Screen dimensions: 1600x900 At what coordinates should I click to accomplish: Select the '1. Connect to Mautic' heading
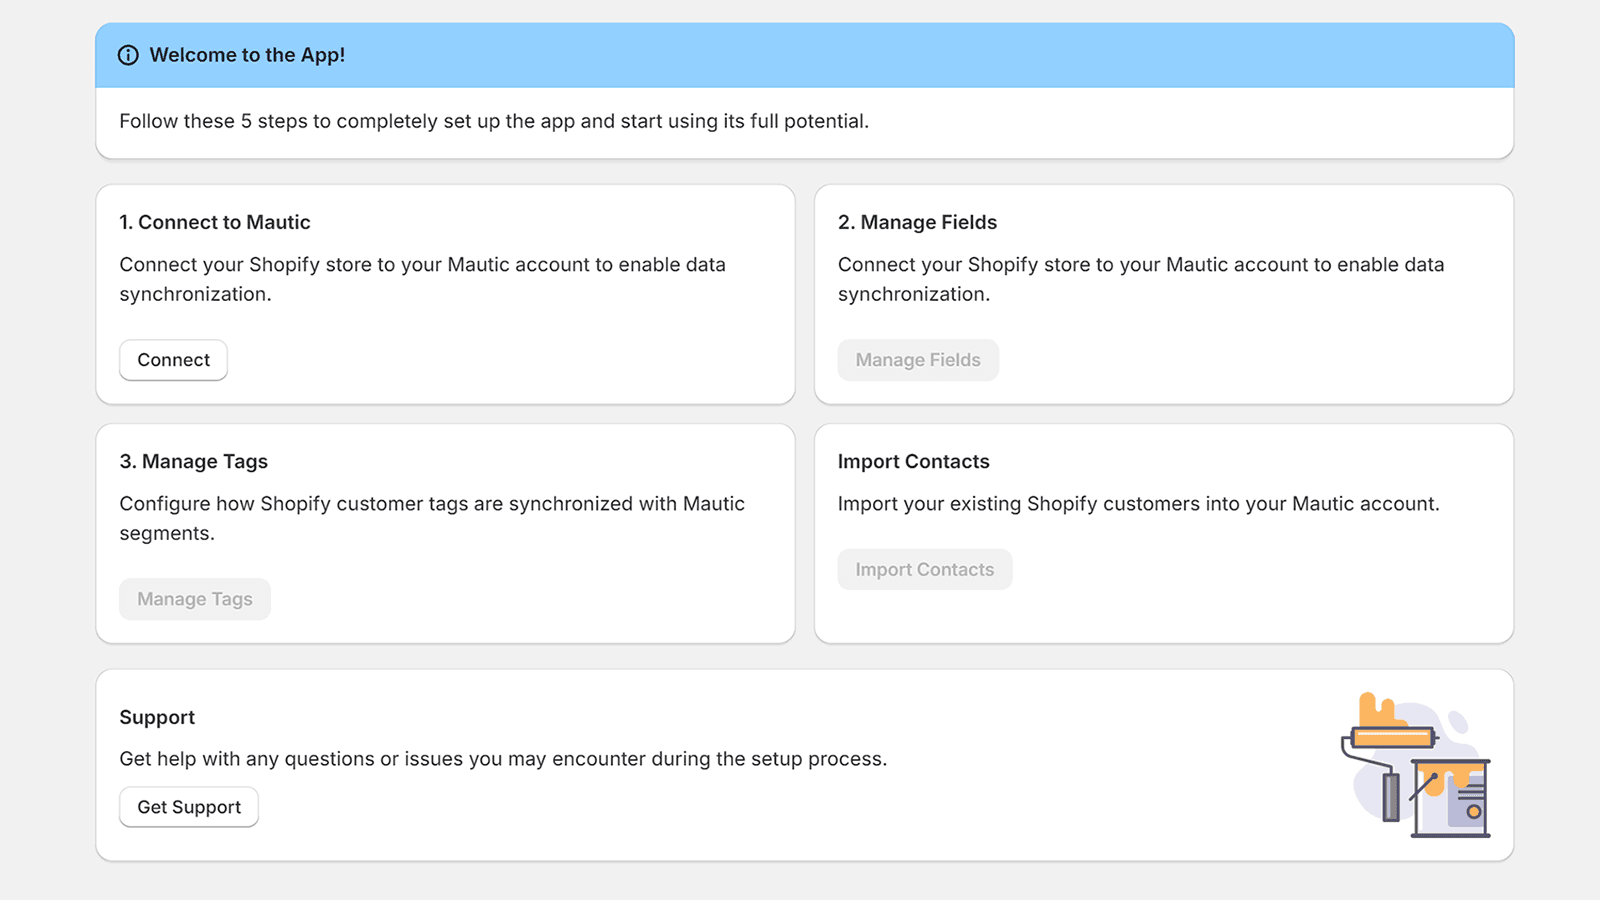pos(215,222)
